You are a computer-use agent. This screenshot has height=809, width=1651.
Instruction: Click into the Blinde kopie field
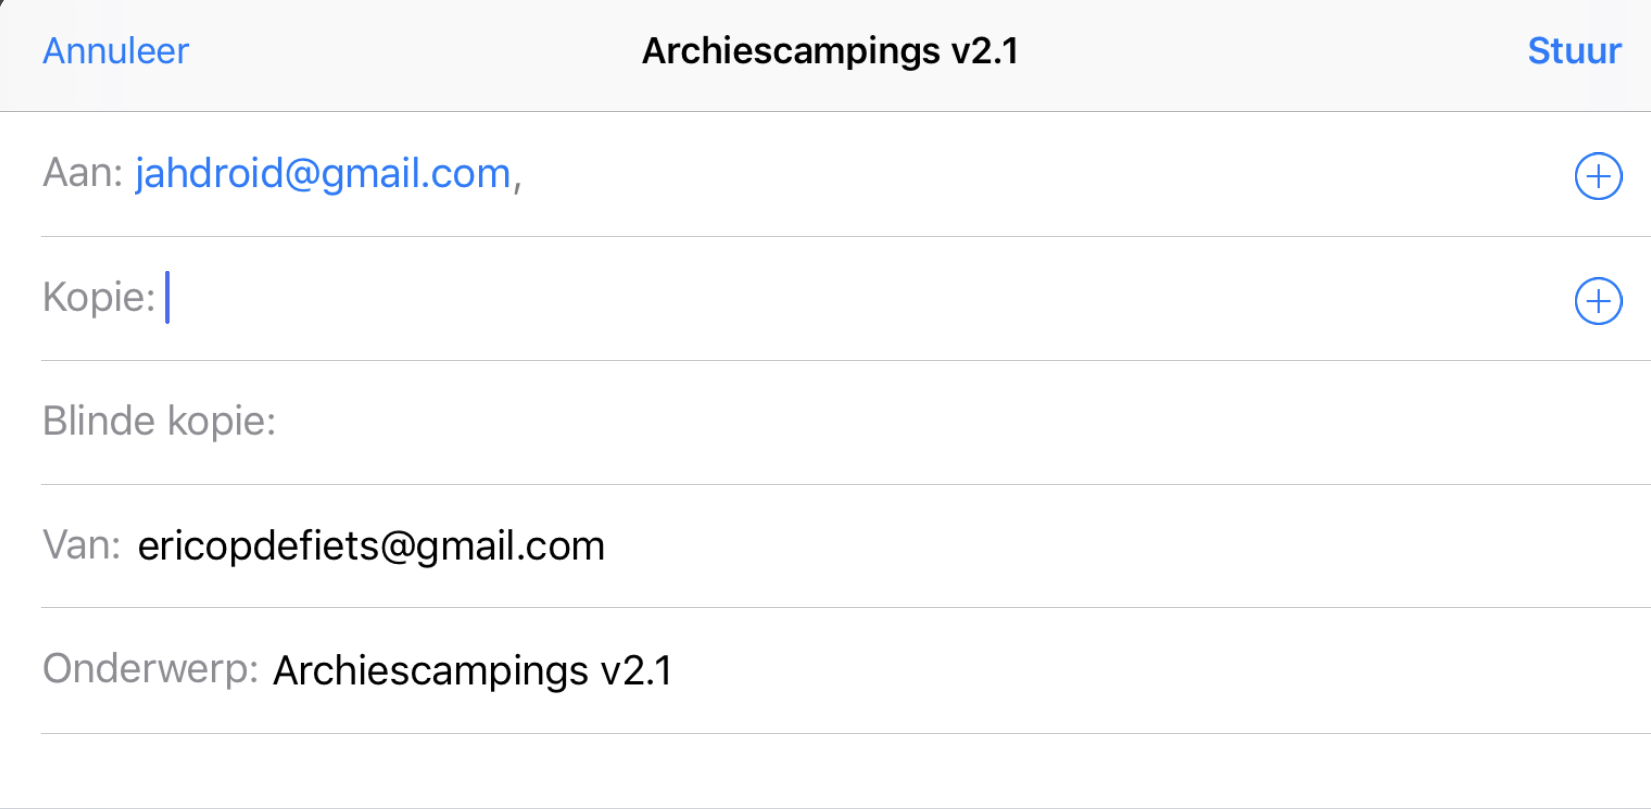[900, 422]
